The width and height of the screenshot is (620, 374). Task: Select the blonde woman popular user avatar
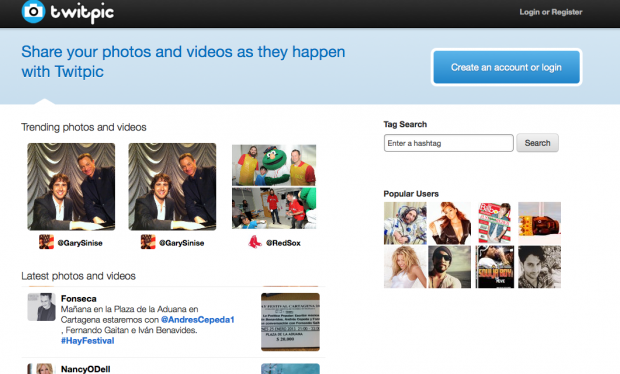coord(405,267)
